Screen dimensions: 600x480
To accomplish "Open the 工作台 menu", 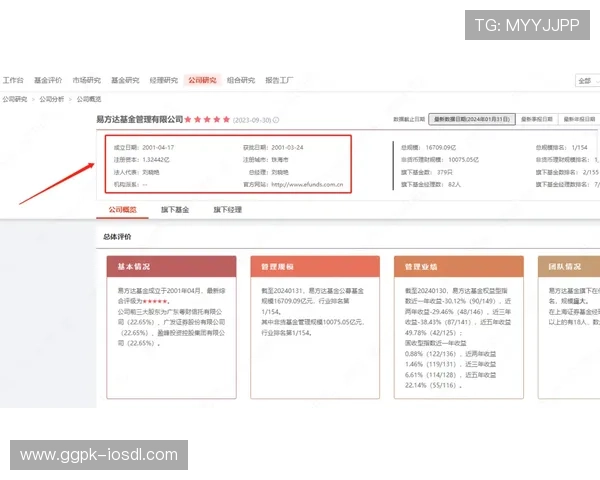I will pos(13,80).
